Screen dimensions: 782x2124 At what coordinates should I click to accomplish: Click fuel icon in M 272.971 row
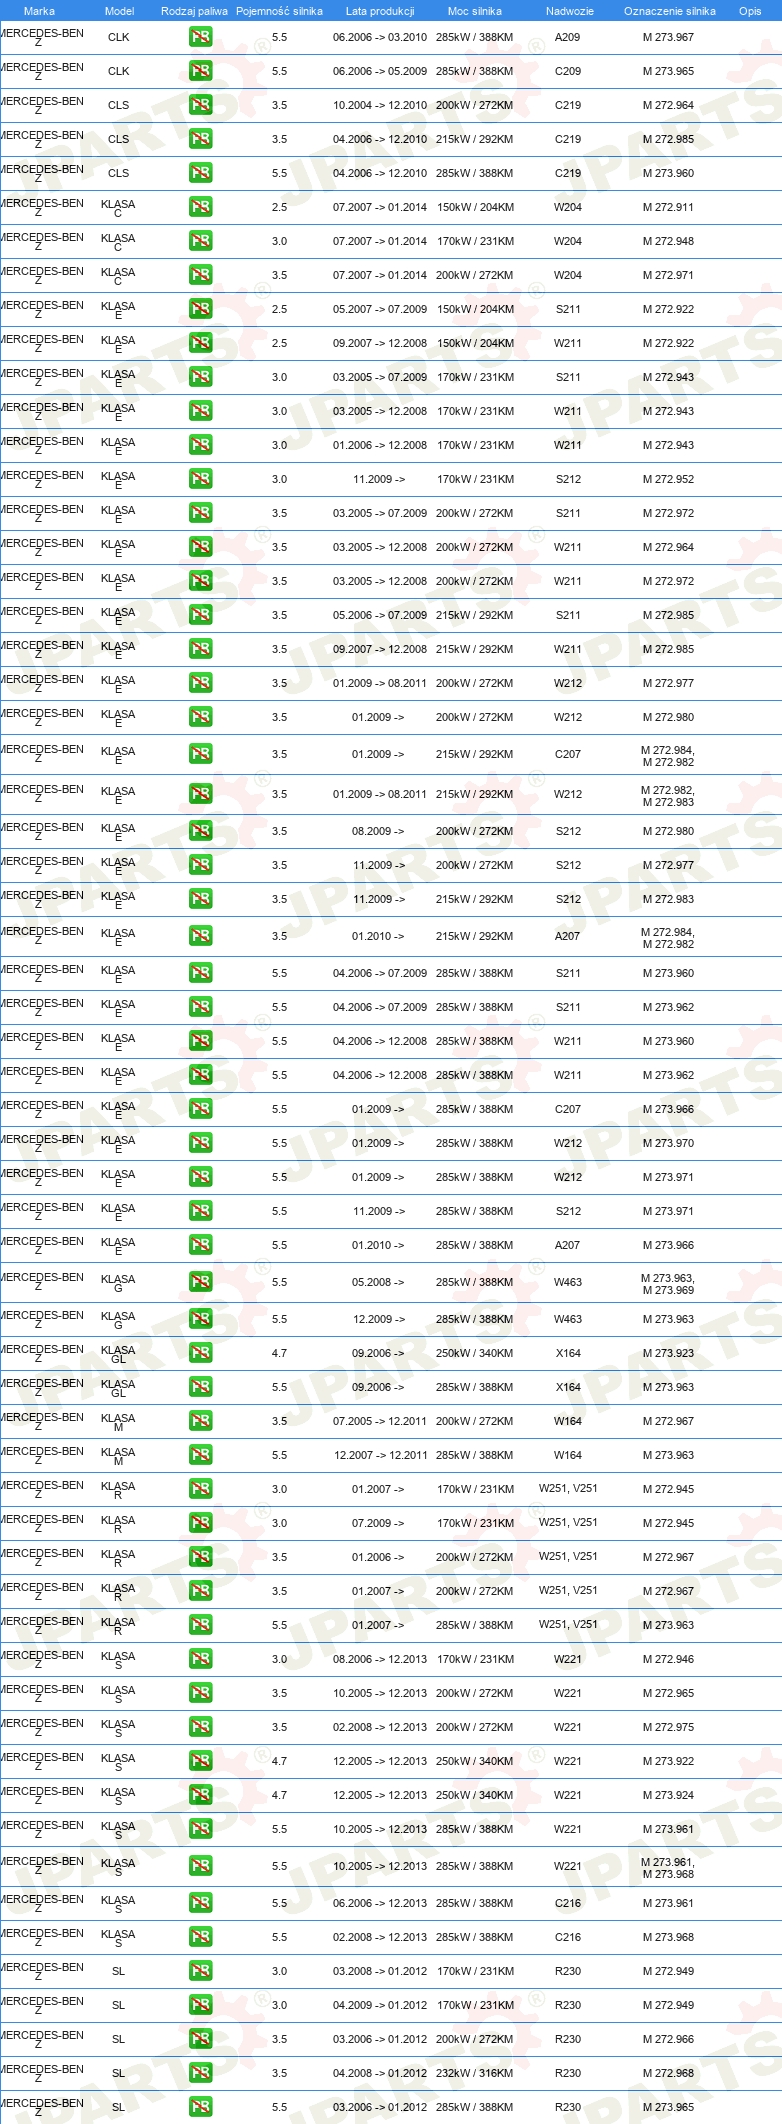click(200, 275)
